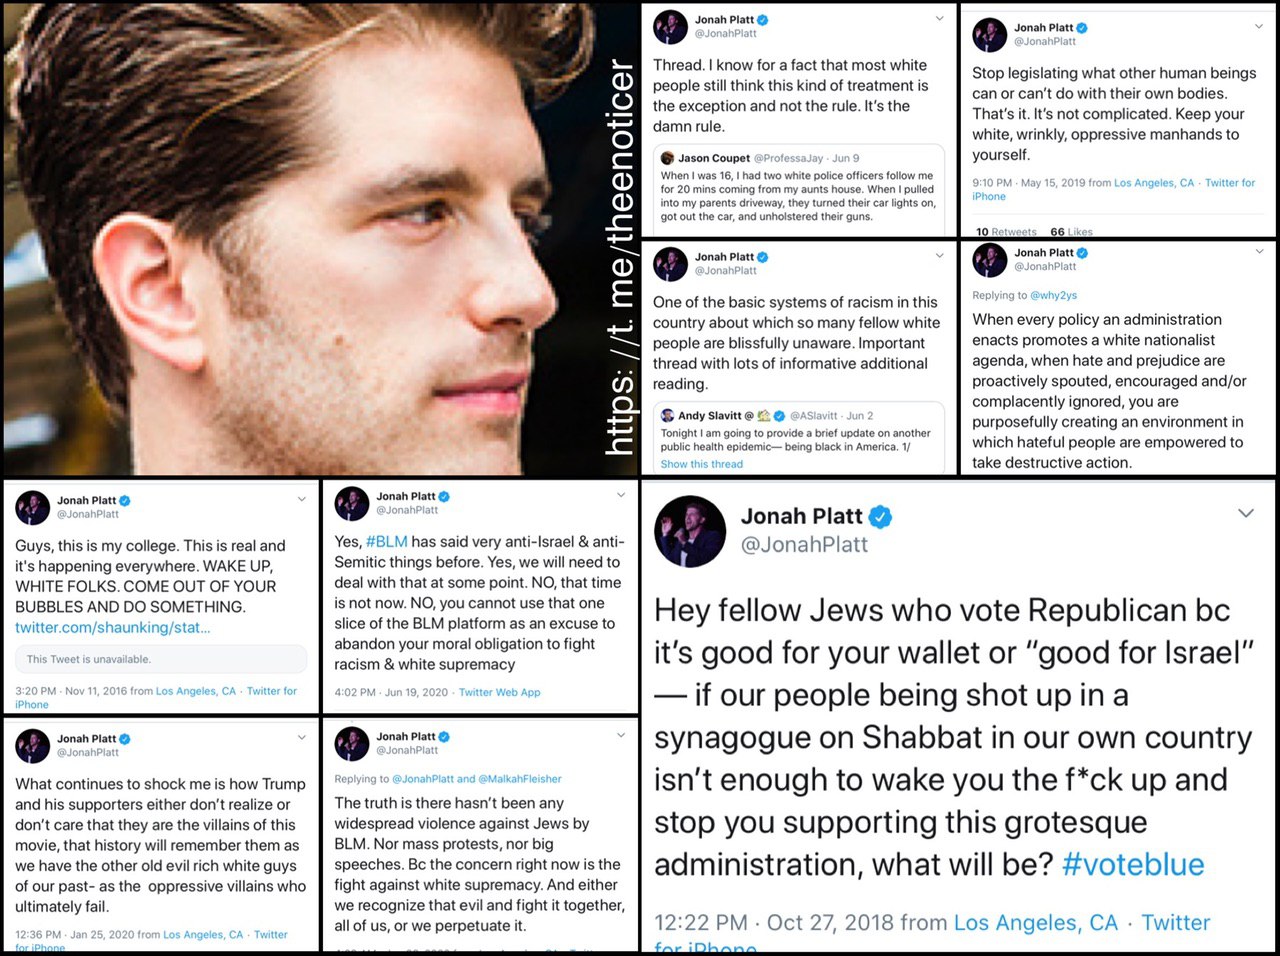Image resolution: width=1280 pixels, height=956 pixels.
Task: Click the #BLM hashtag link
Action: tap(386, 542)
